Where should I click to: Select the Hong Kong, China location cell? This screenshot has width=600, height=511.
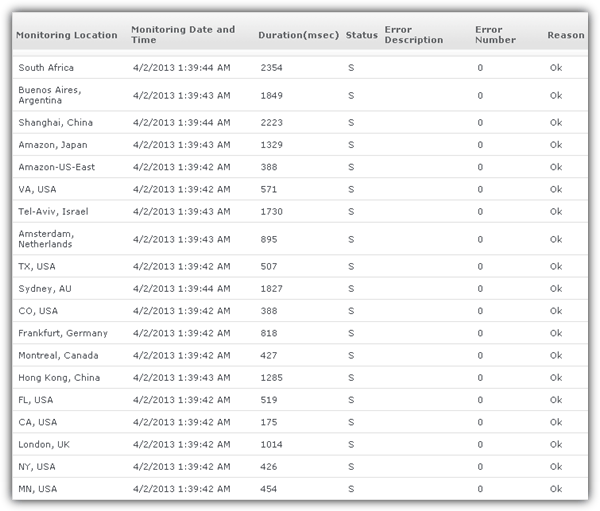59,377
